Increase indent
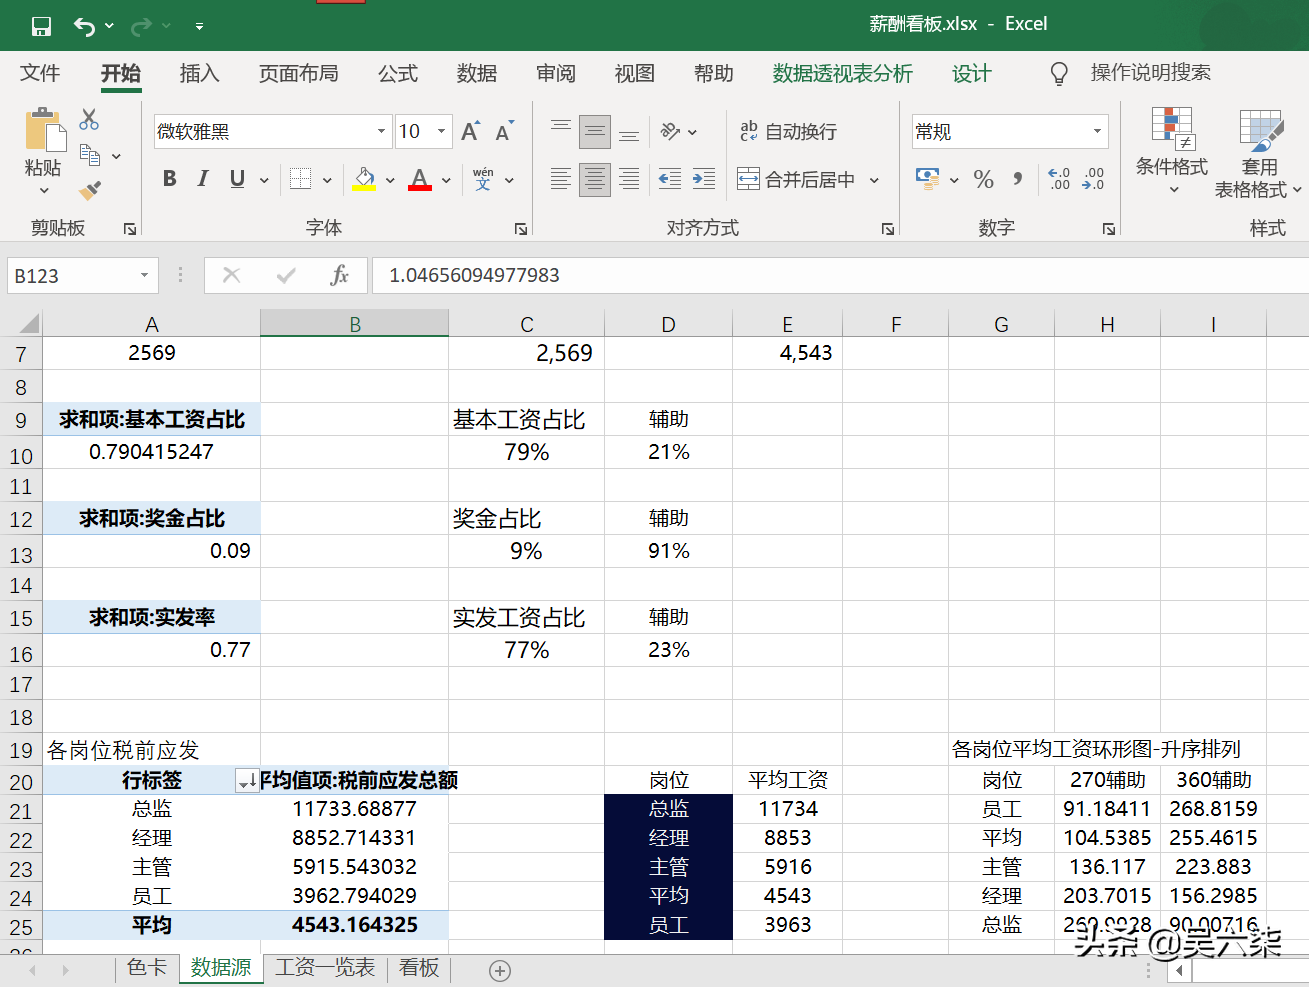The image size is (1309, 987). pos(704,179)
